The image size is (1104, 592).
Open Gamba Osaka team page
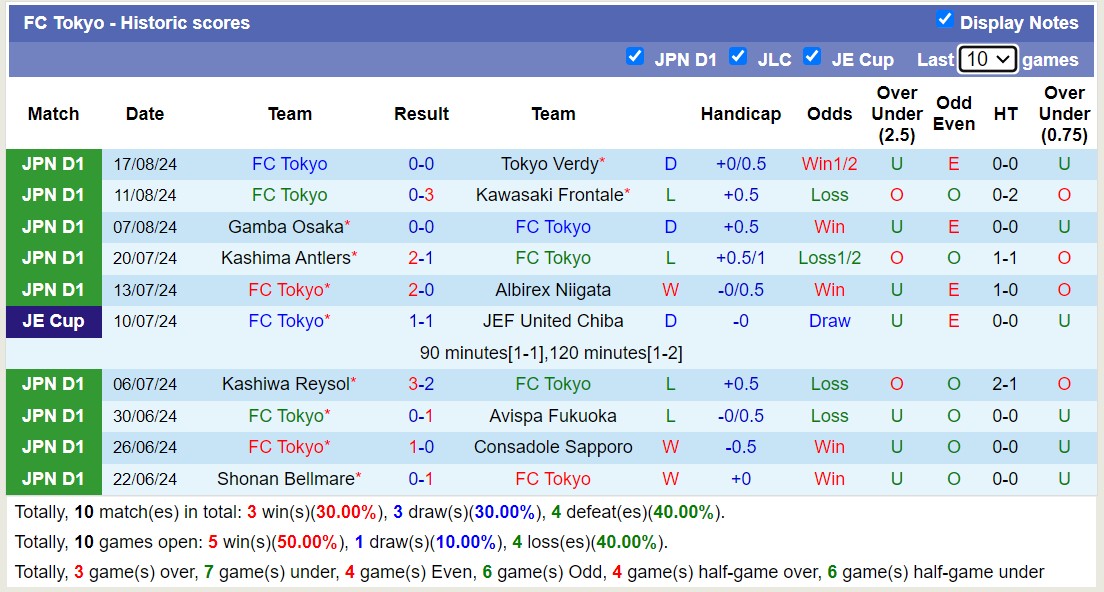[285, 227]
